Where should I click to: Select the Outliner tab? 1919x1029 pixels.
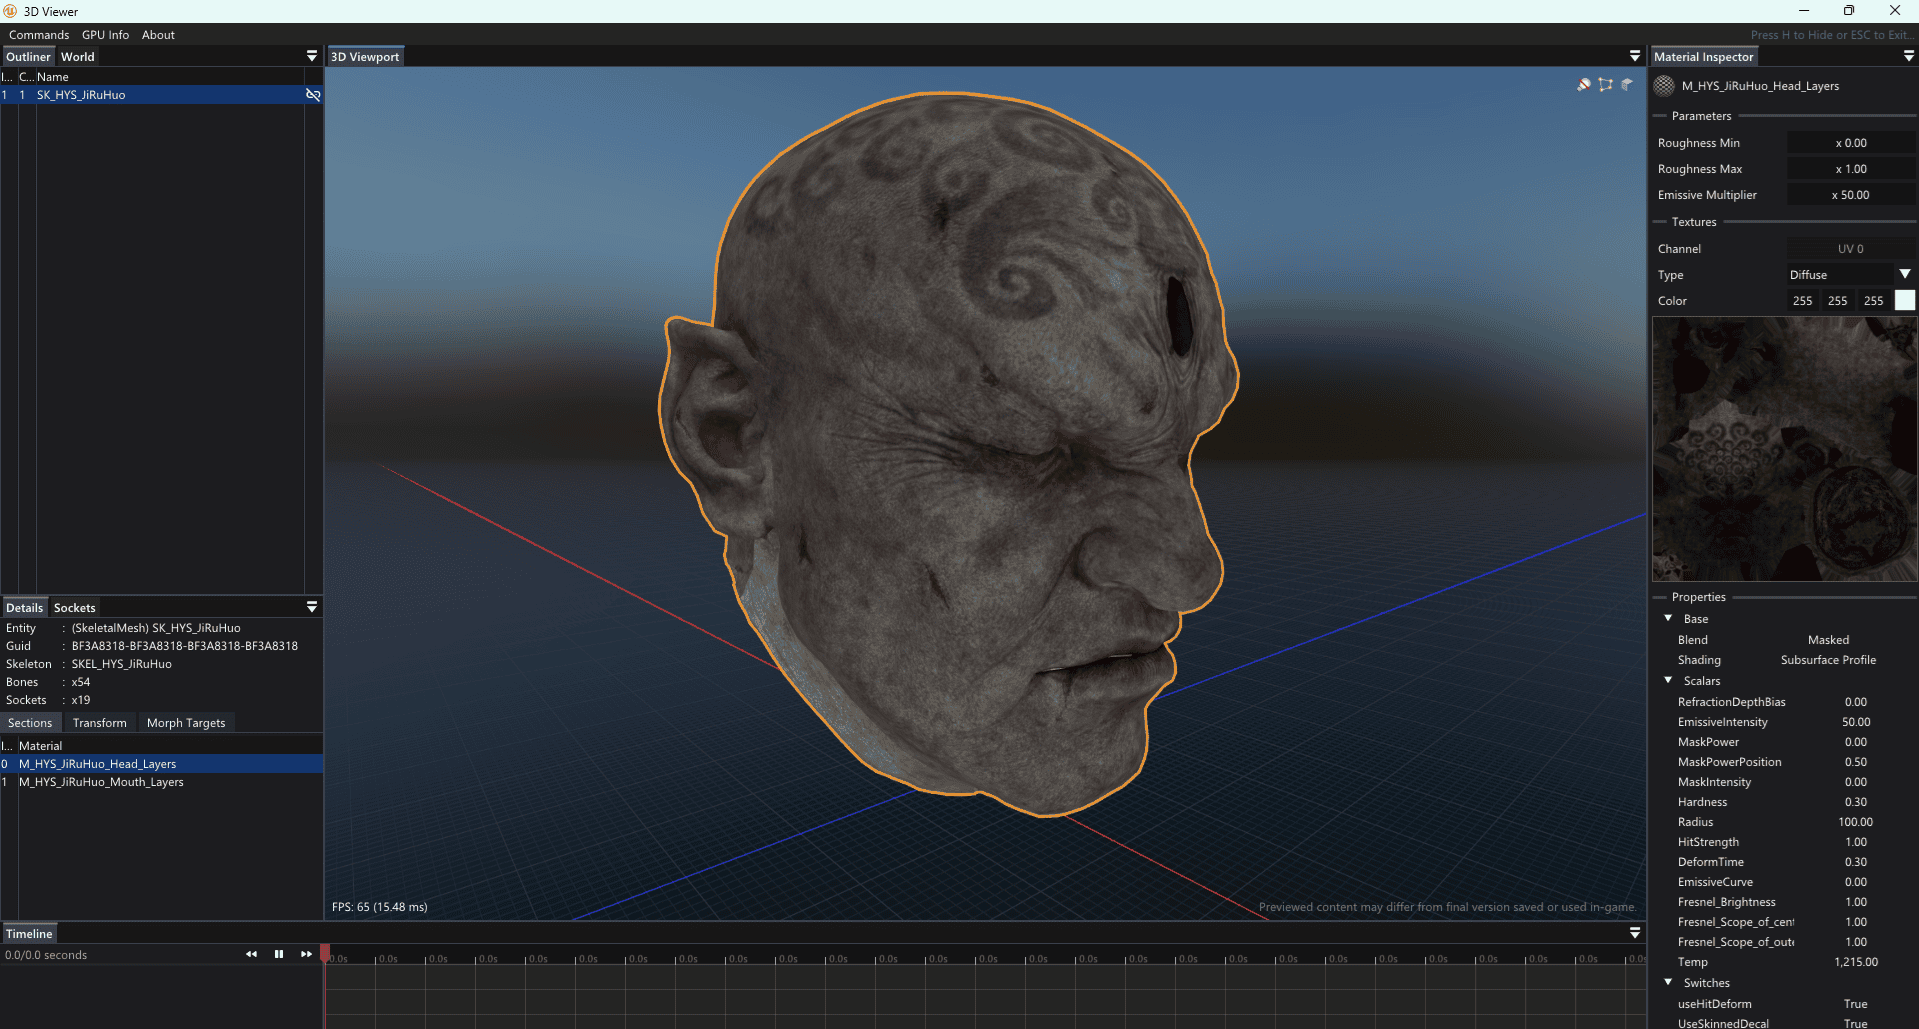click(x=28, y=57)
